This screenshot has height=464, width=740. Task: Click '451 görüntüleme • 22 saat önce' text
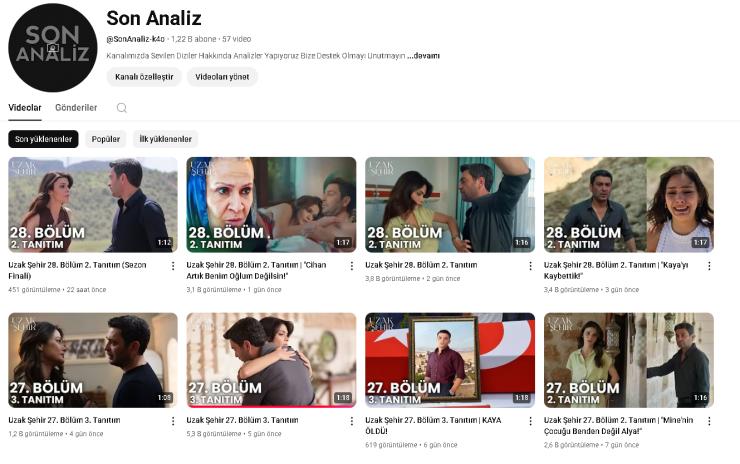click(57, 290)
